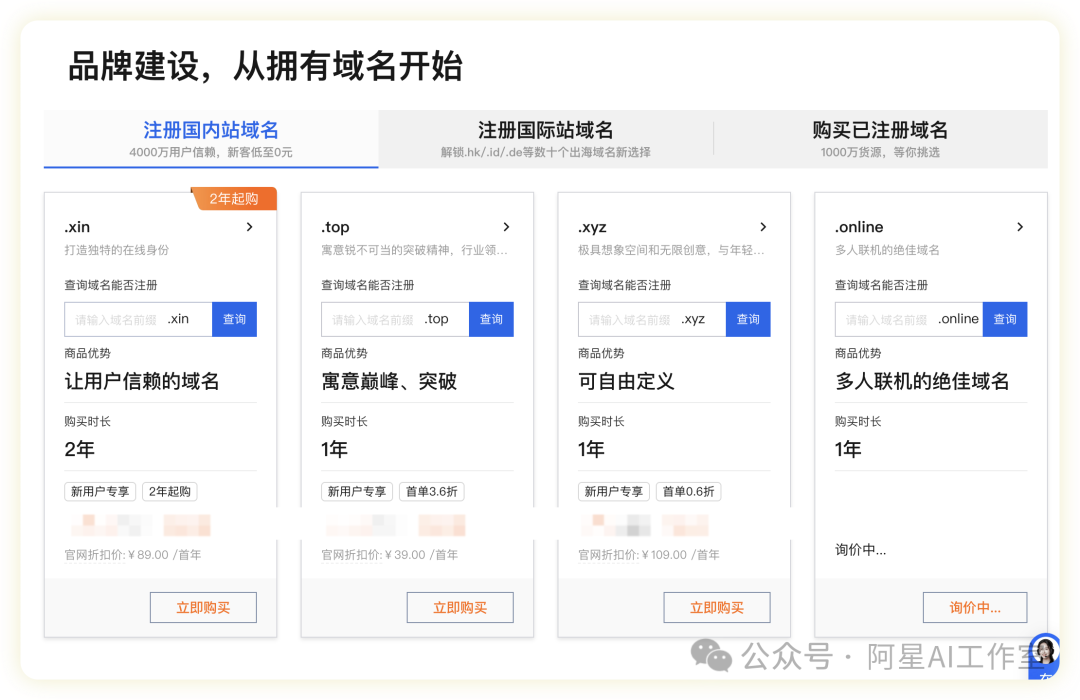The height and width of the screenshot is (700, 1080).
Task: Click the 询价中... price text on .online card
Action: point(860,550)
